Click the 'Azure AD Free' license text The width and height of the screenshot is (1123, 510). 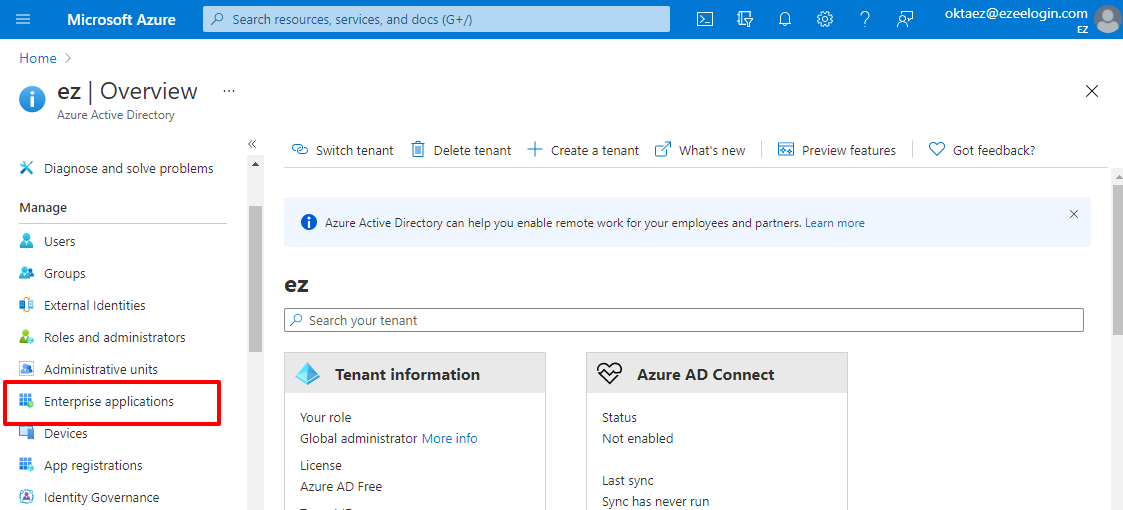[341, 486]
